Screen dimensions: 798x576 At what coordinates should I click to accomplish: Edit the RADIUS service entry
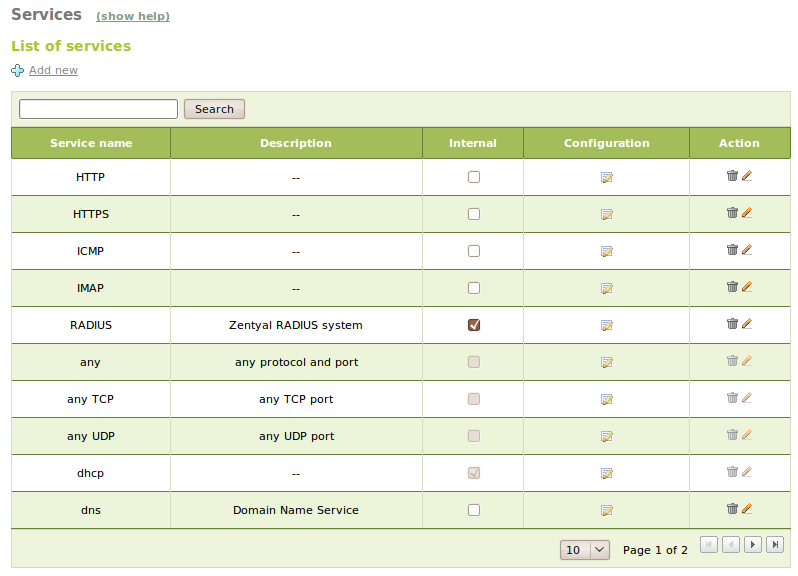pos(747,324)
